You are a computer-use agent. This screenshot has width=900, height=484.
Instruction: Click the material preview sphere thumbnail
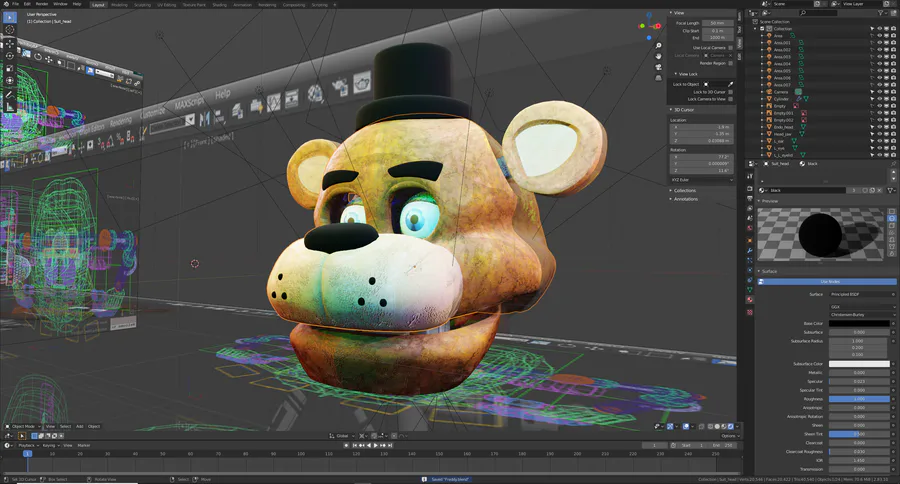(820, 234)
